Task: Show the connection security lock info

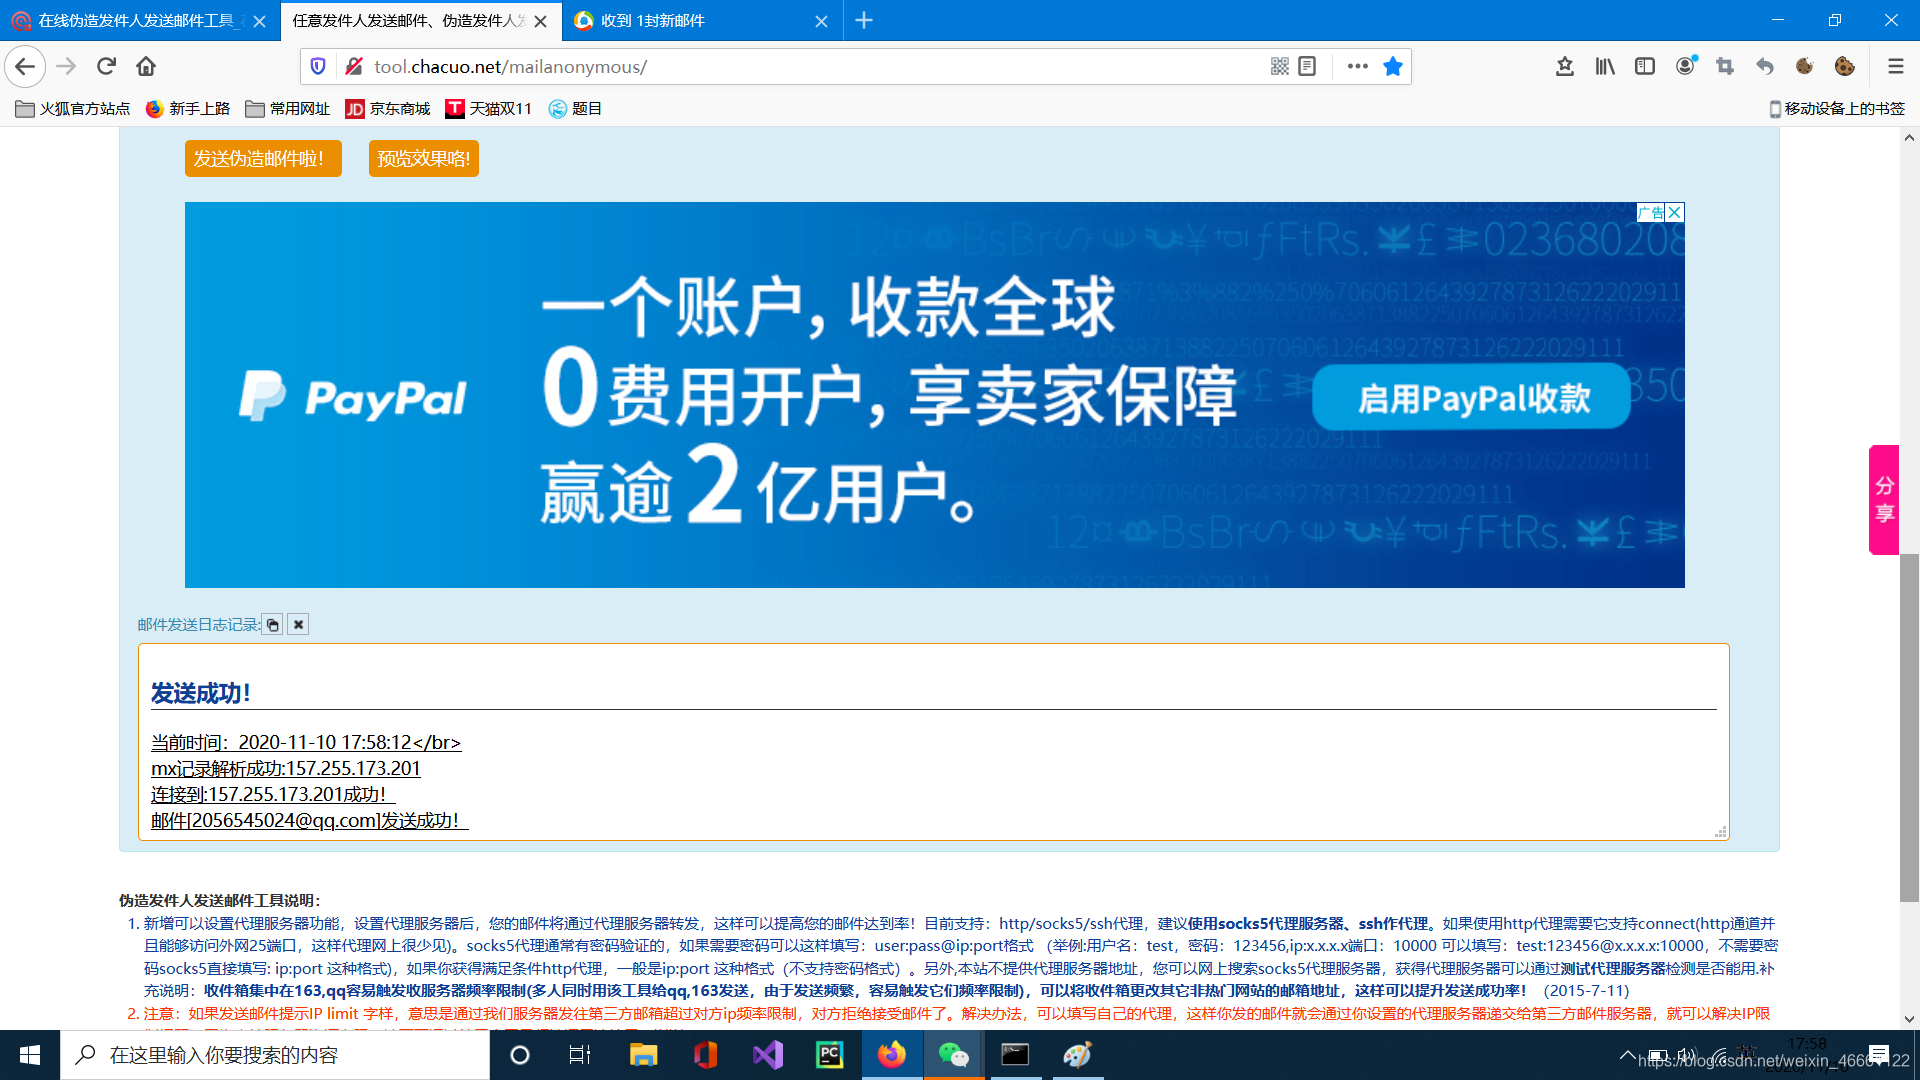Action: point(353,66)
